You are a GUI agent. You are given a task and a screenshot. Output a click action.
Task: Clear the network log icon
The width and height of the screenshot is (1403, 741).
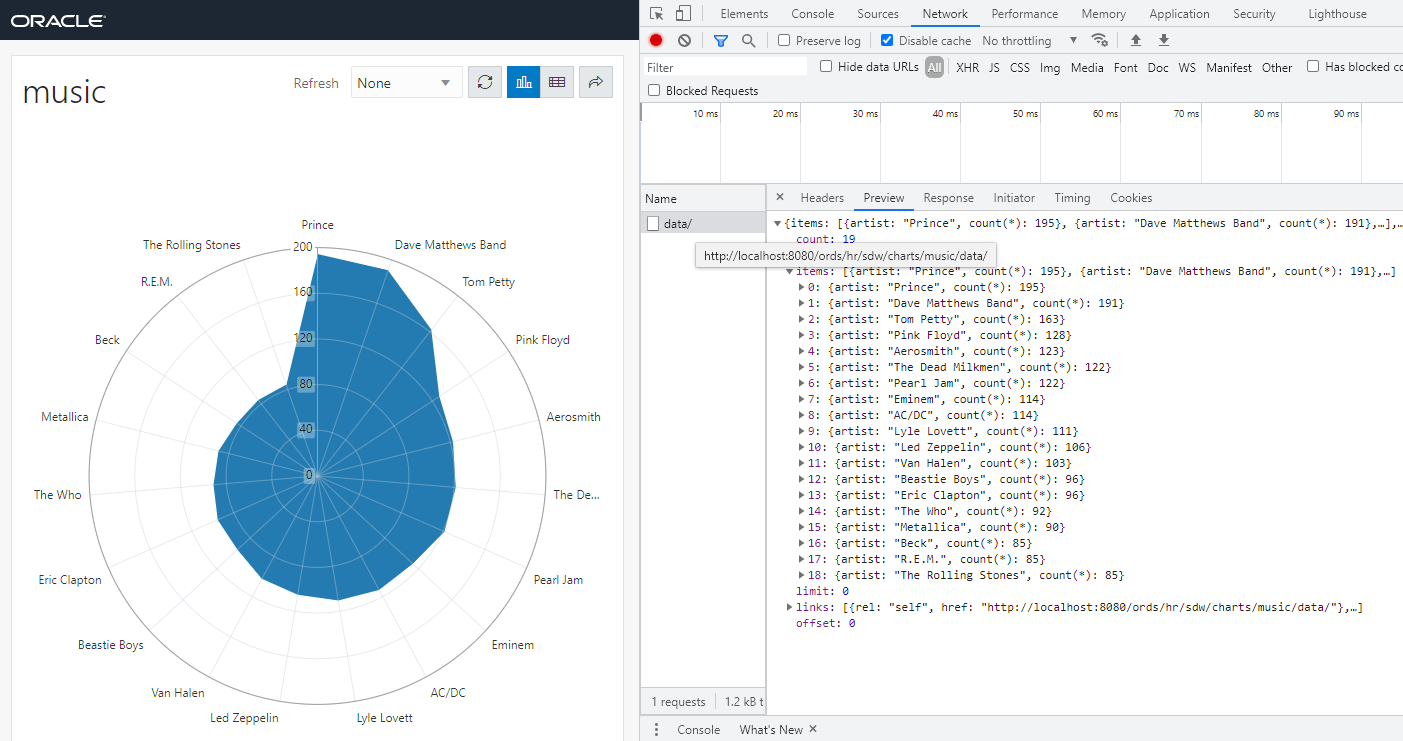pyautogui.click(x=684, y=41)
